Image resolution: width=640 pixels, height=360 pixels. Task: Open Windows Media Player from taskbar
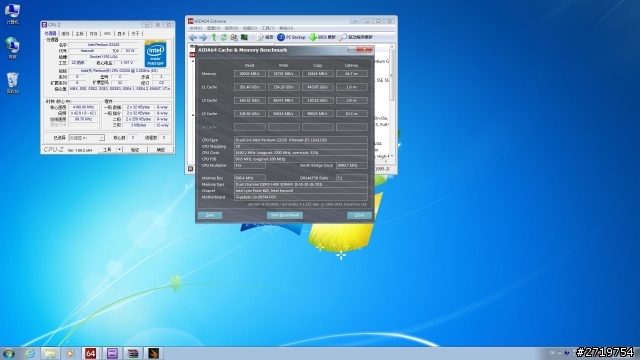click(x=70, y=353)
